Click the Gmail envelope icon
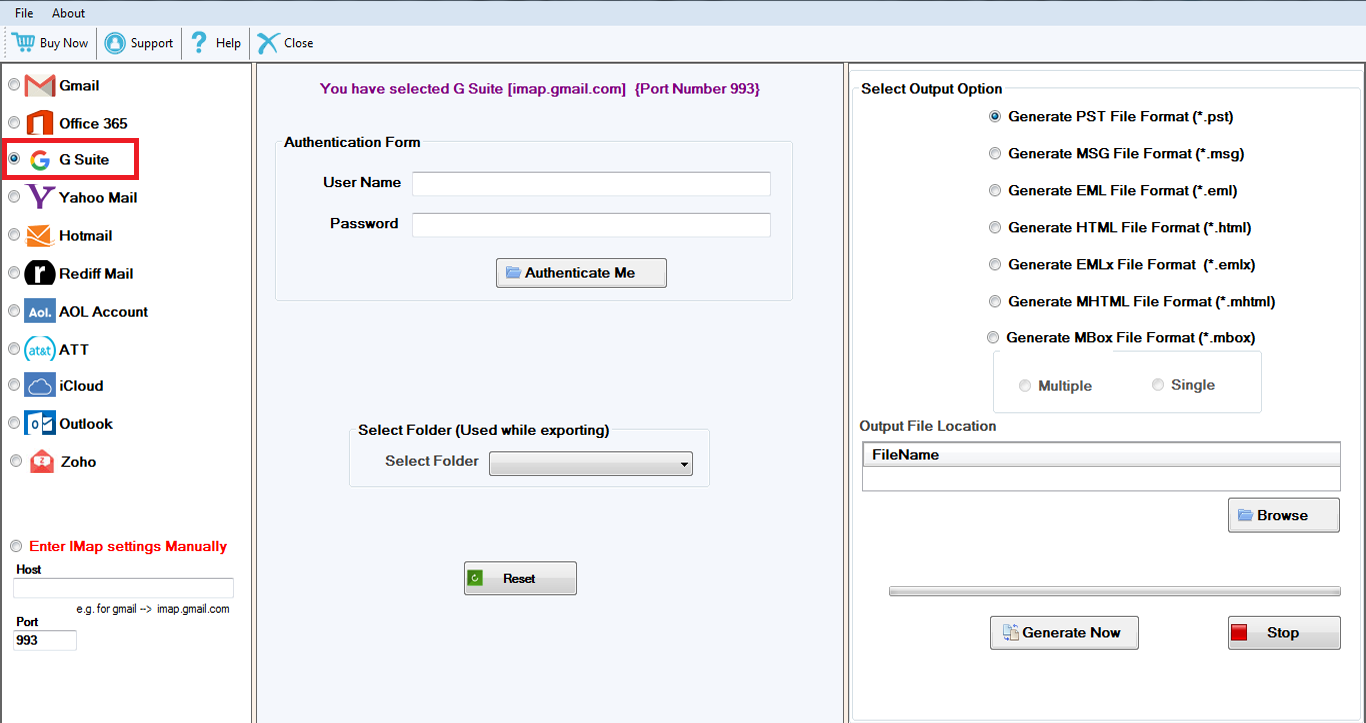The height and width of the screenshot is (723, 1366). click(x=39, y=86)
